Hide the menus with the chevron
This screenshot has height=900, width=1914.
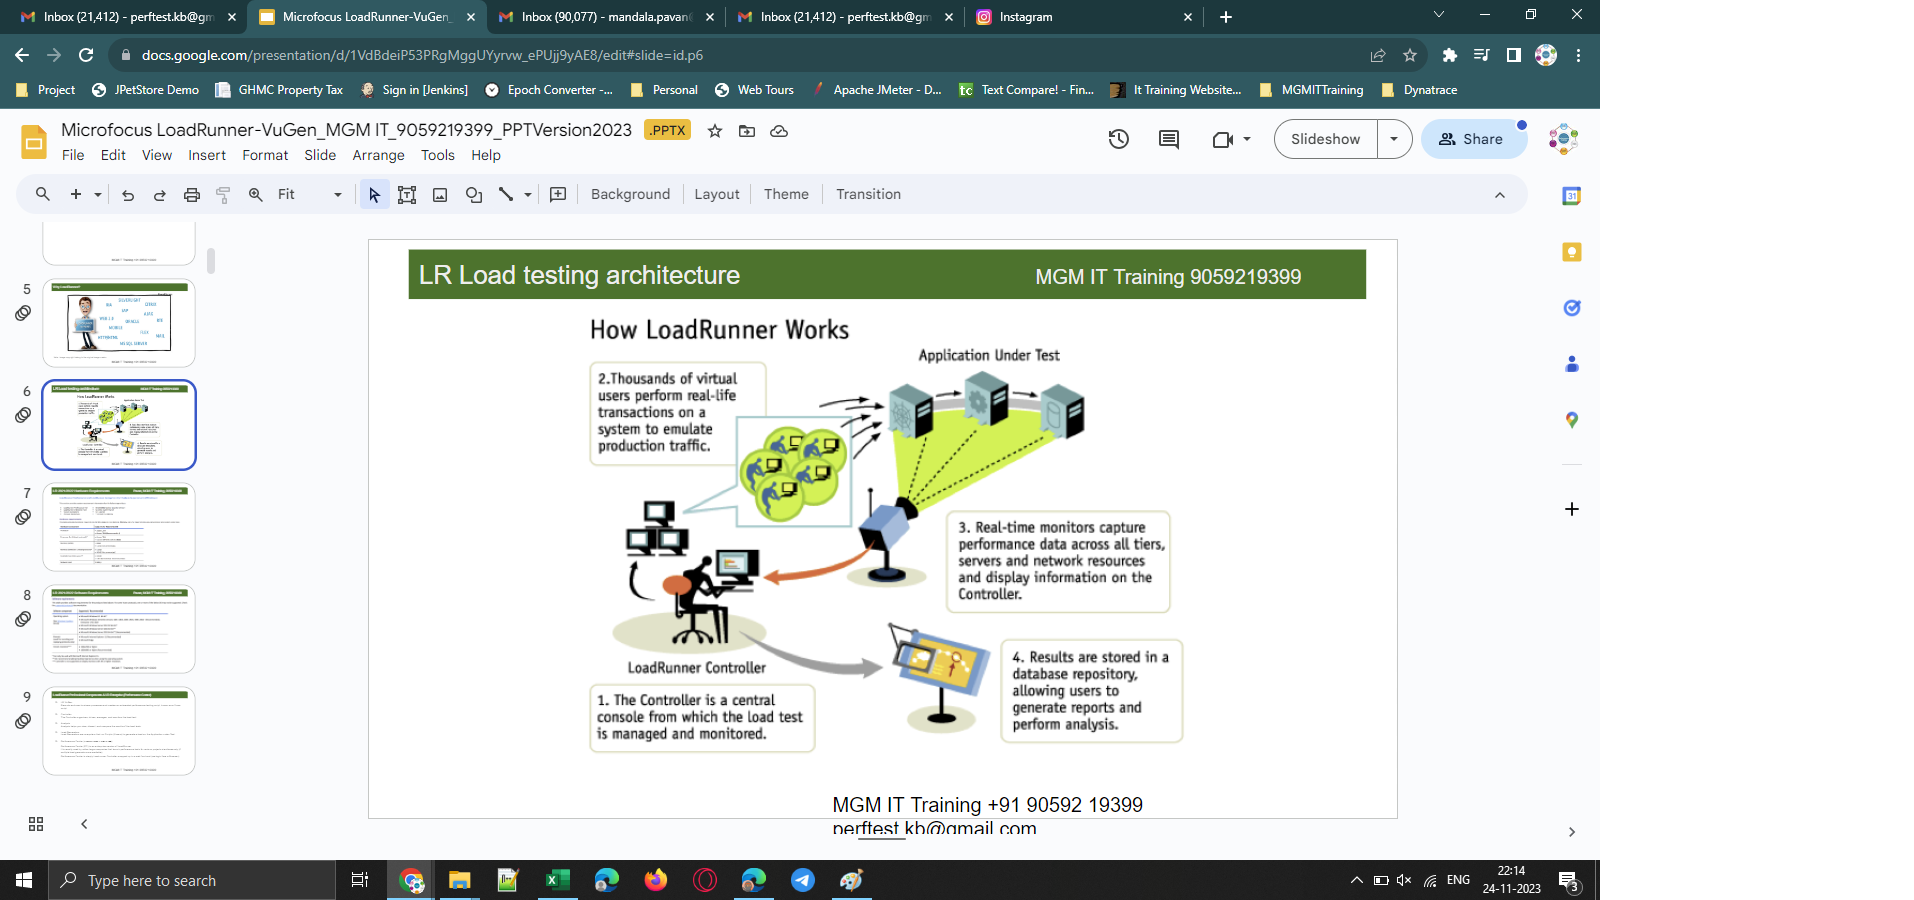(1499, 195)
